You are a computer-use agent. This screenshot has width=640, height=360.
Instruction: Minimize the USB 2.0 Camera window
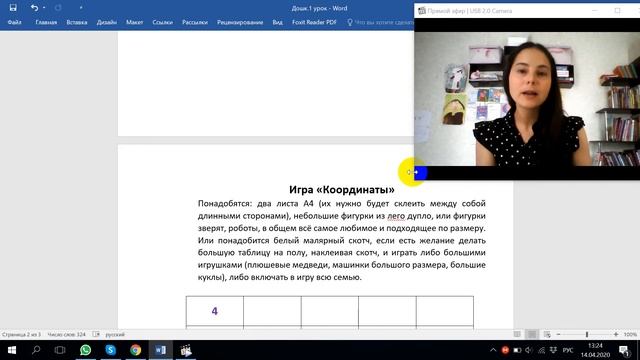pyautogui.click(x=594, y=11)
